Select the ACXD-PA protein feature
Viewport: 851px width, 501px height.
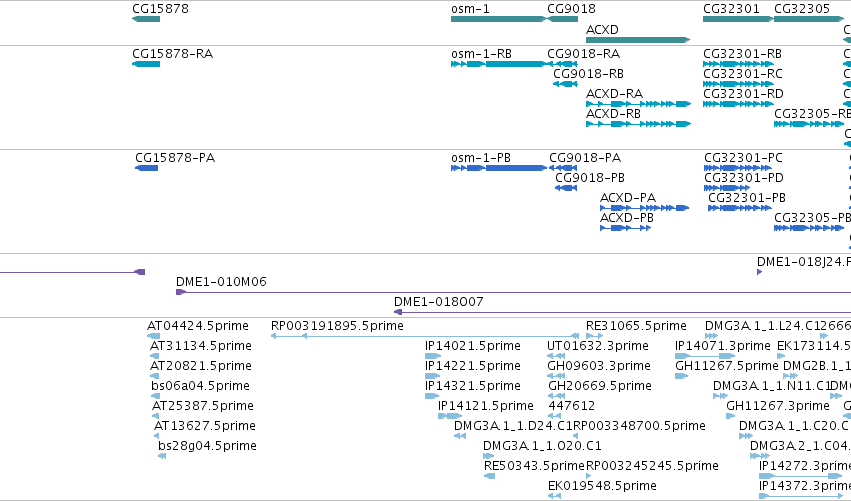(x=644, y=208)
